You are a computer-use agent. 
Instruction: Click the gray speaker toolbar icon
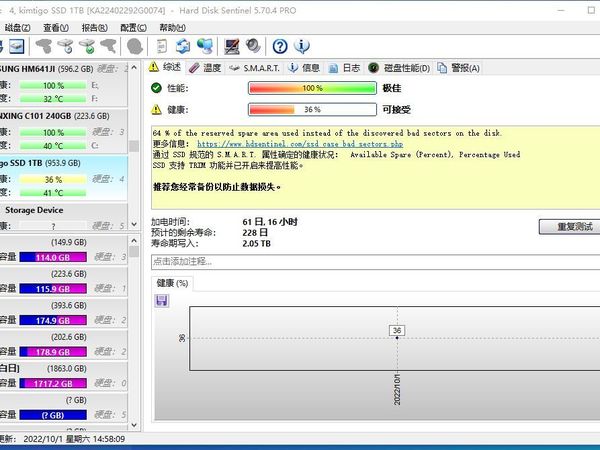click(x=253, y=46)
